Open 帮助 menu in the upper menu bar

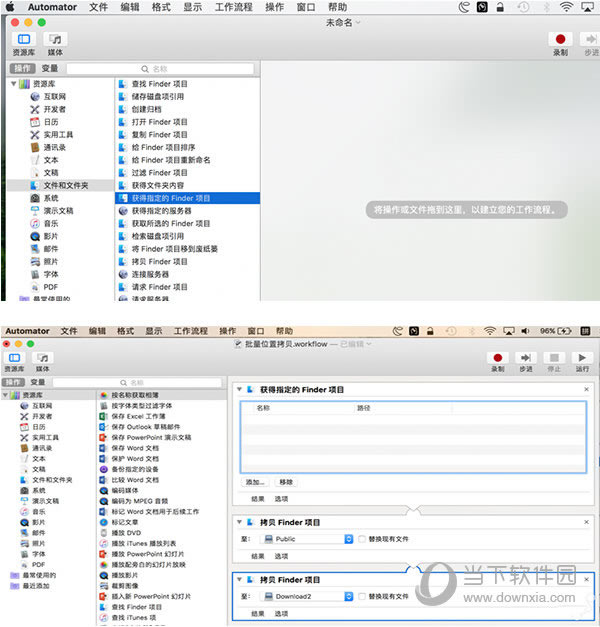(337, 7)
